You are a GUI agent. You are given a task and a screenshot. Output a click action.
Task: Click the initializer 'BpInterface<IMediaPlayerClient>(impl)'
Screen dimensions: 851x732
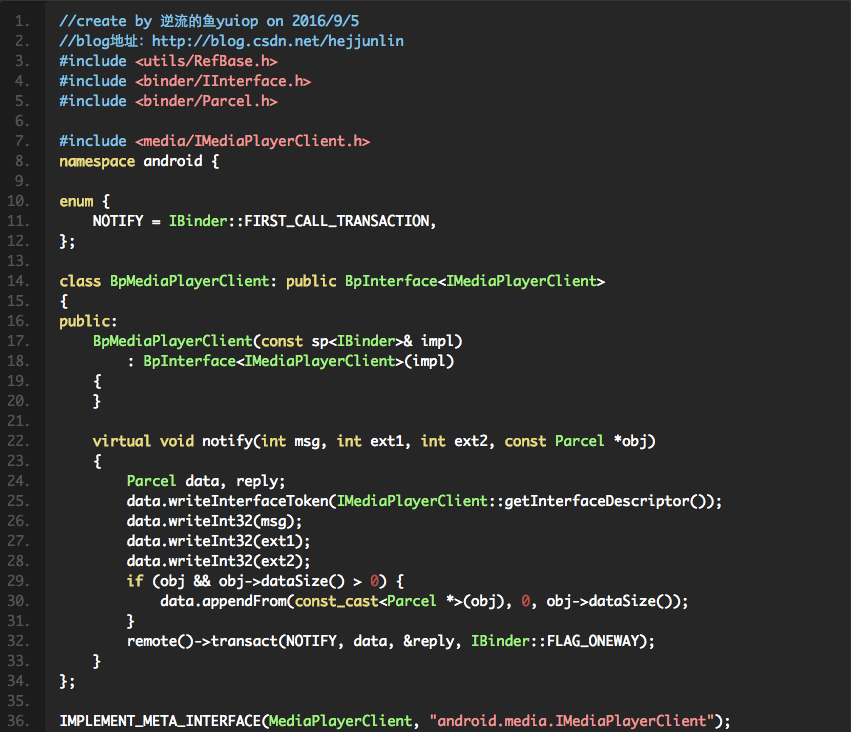[299, 361]
